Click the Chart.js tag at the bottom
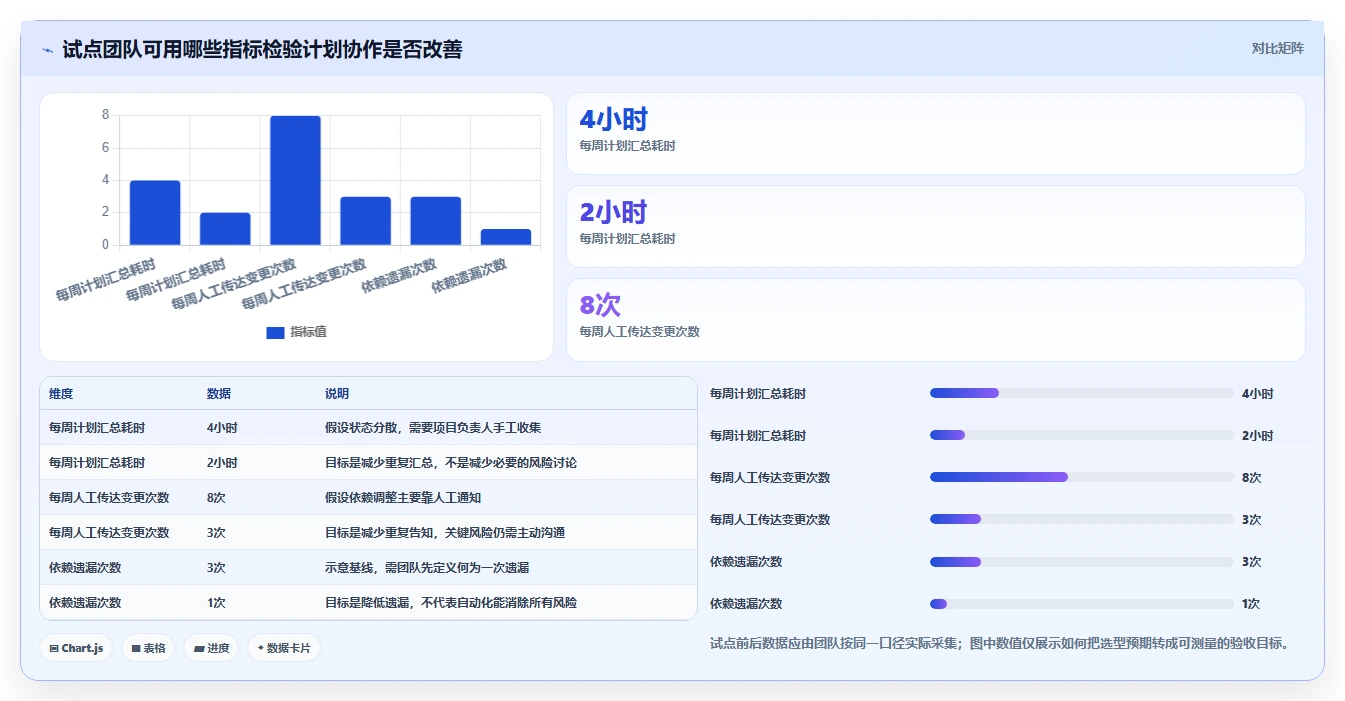1345x701 pixels. point(77,648)
